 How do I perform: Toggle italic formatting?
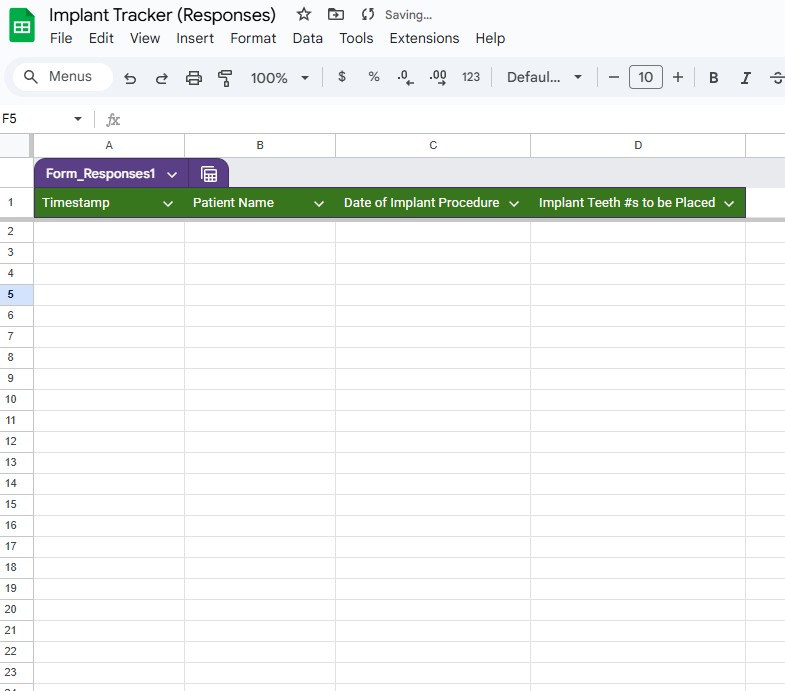745,78
